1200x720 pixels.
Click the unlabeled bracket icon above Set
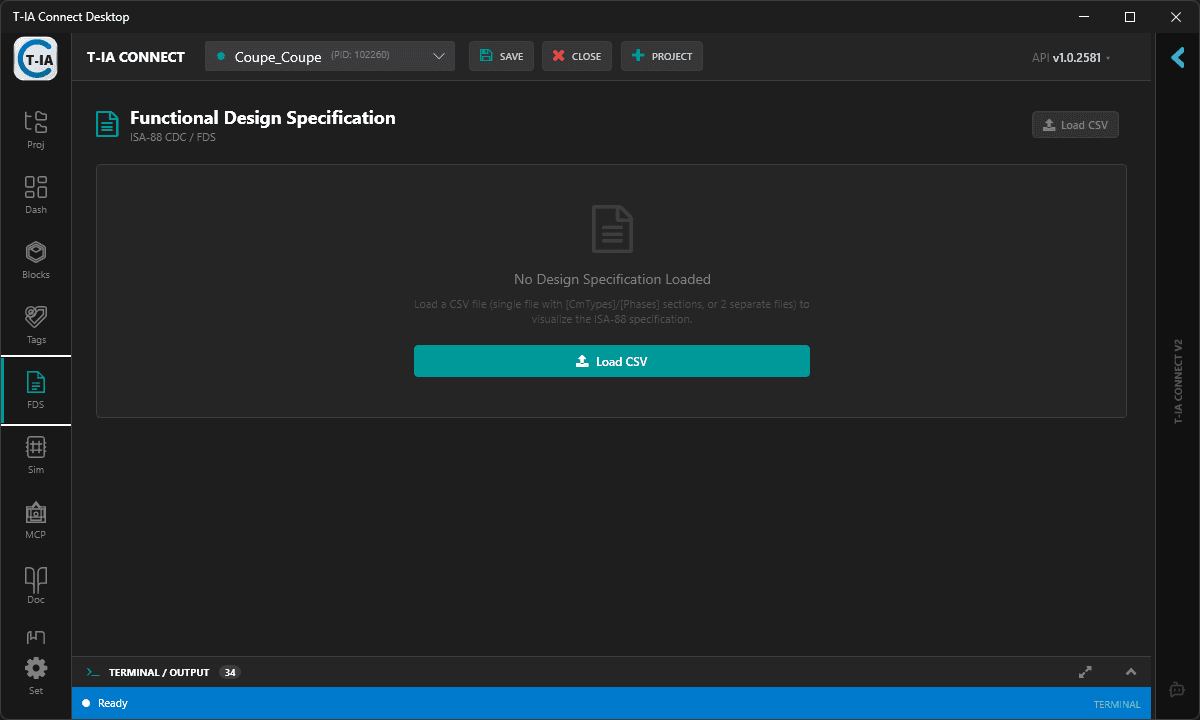[x=35, y=636]
